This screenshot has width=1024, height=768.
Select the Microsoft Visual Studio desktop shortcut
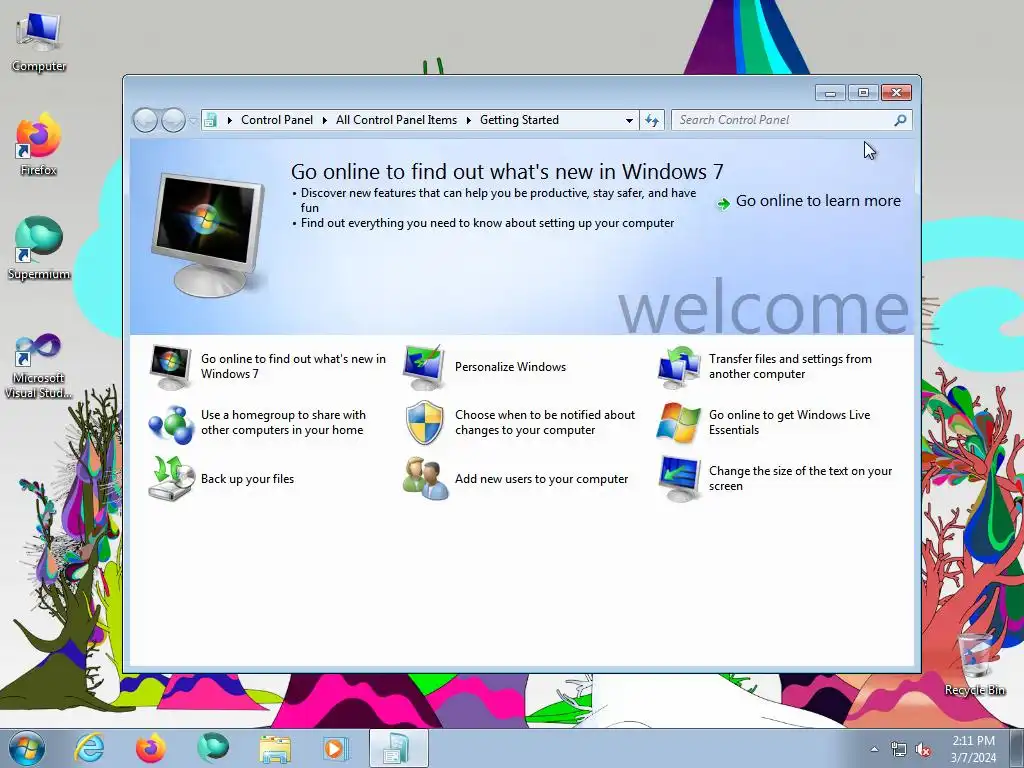point(39,366)
